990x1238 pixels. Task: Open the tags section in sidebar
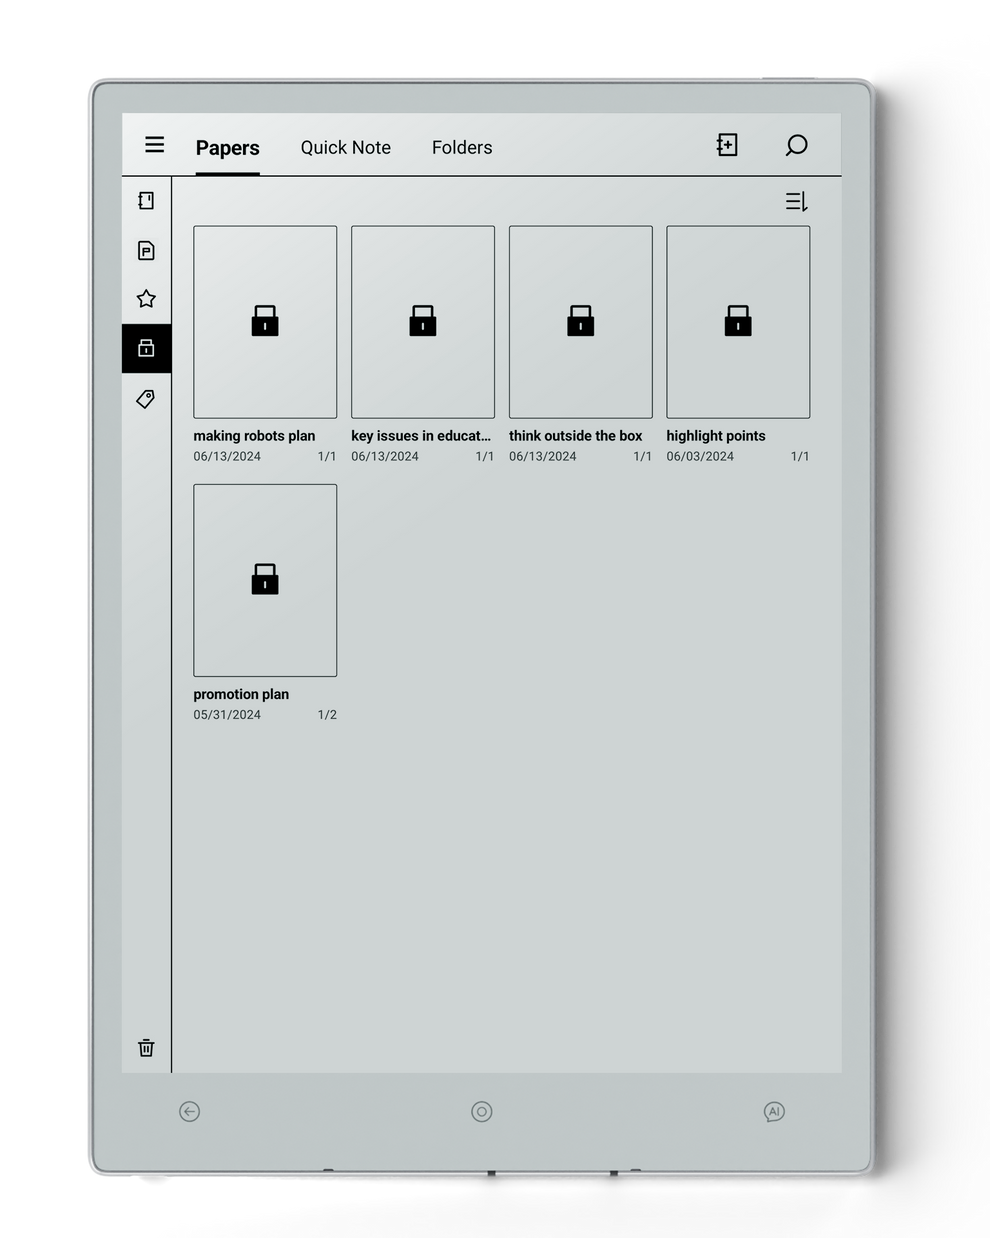(146, 399)
